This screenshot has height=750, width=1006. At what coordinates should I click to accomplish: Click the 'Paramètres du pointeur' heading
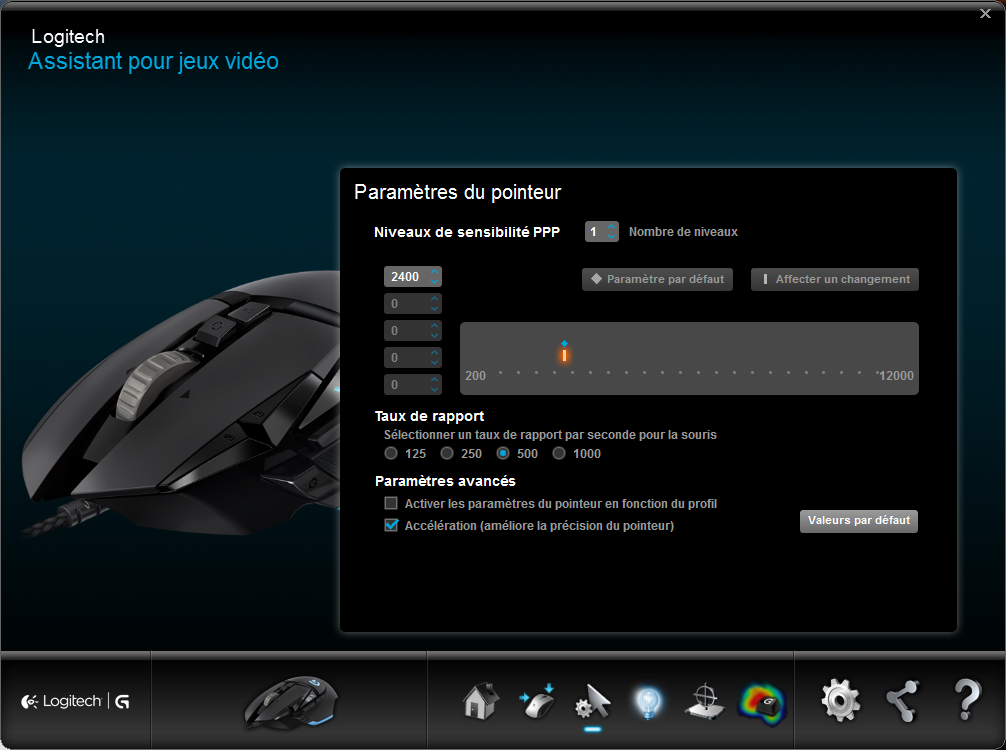[457, 192]
